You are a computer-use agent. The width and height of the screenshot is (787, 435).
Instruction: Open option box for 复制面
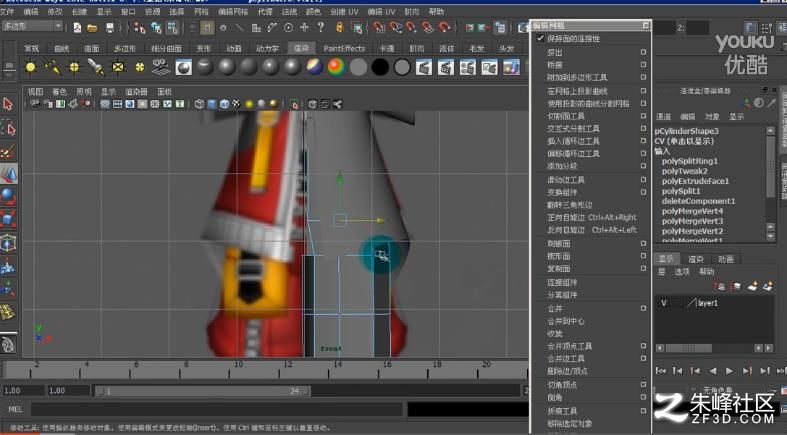tap(643, 268)
